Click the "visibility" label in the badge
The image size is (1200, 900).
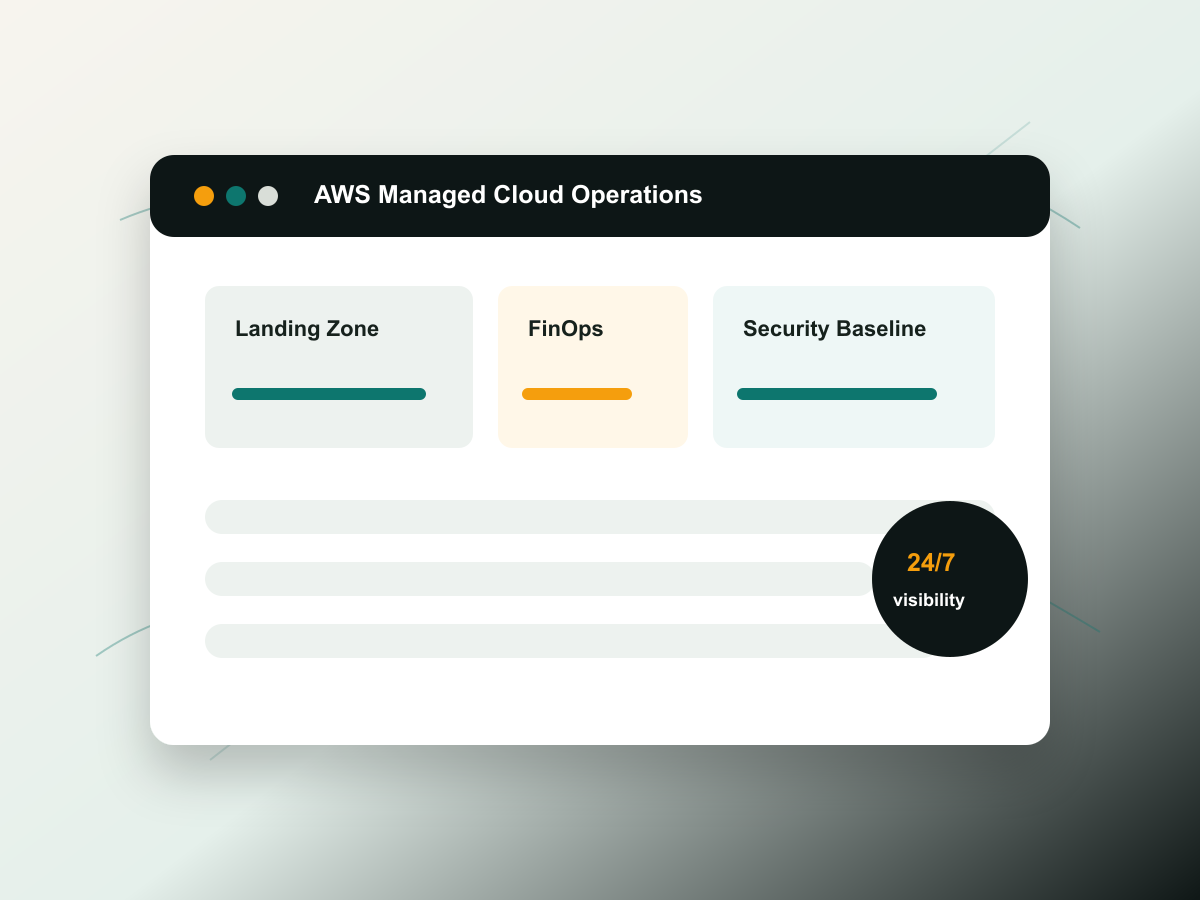(x=929, y=600)
